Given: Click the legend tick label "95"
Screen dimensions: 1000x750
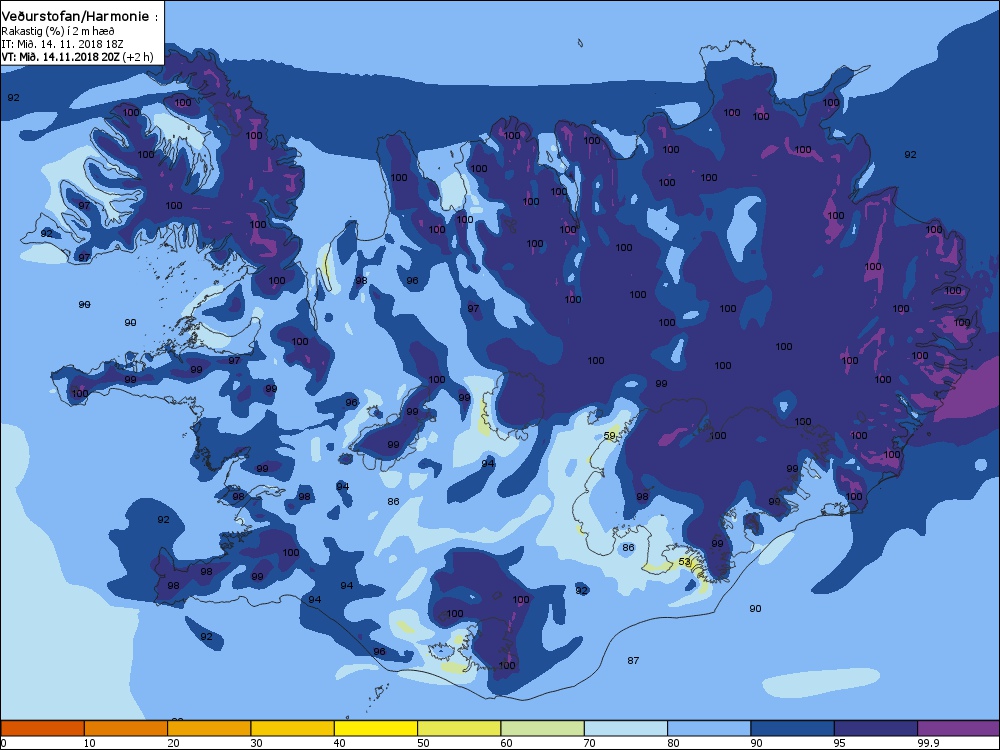Looking at the screenshot, I should click(839, 743).
